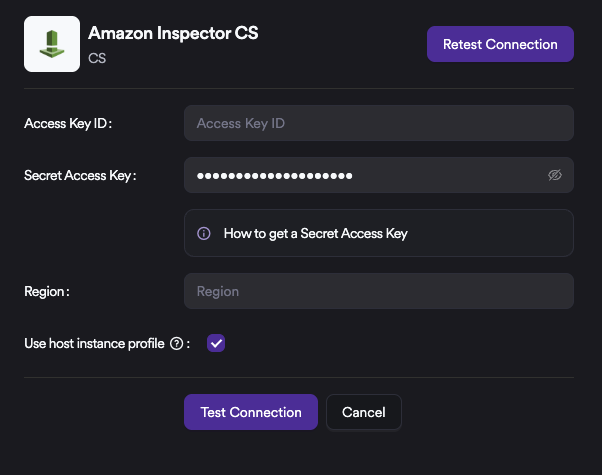Select the Region input field
Viewport: 602px width, 475px height.
(378, 291)
